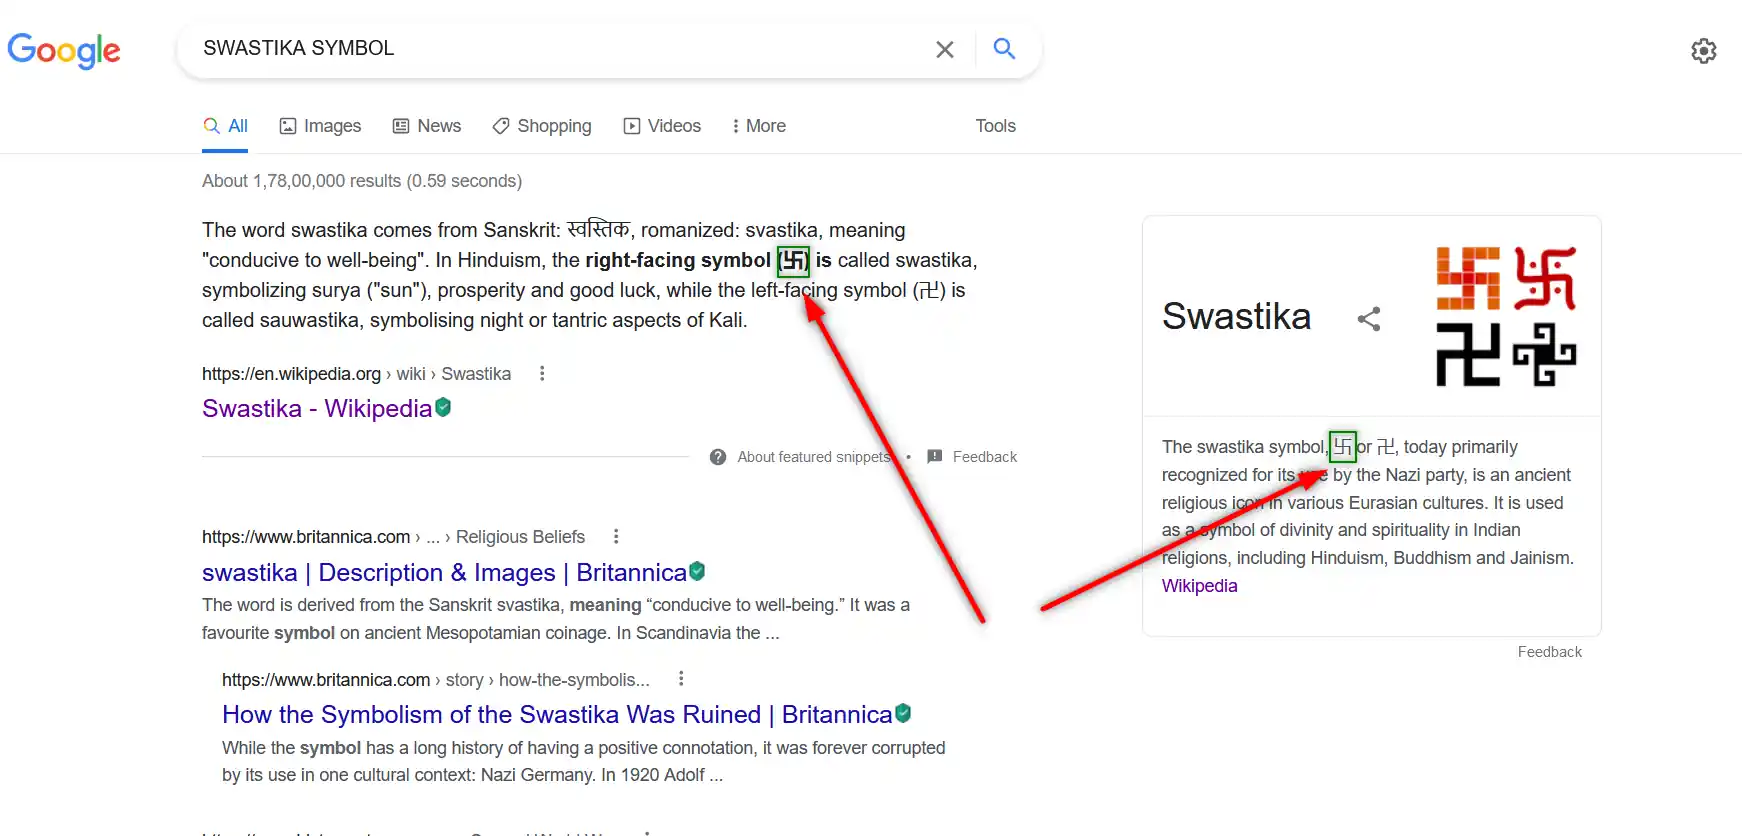Image resolution: width=1742 pixels, height=836 pixels.
Task: Share the Swastika knowledge panel
Action: [x=1369, y=319]
